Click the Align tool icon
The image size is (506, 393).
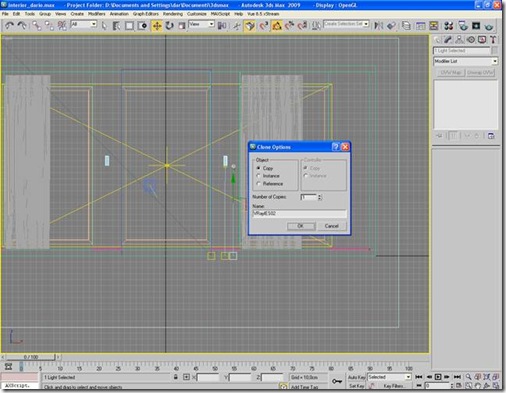point(391,26)
